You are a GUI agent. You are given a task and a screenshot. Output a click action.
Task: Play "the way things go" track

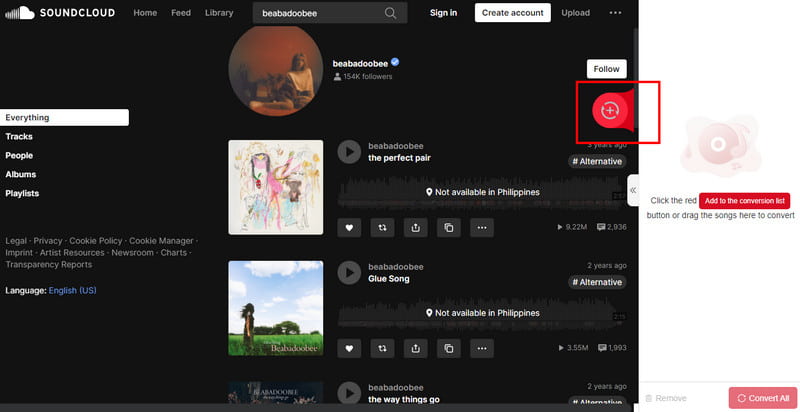(349, 393)
